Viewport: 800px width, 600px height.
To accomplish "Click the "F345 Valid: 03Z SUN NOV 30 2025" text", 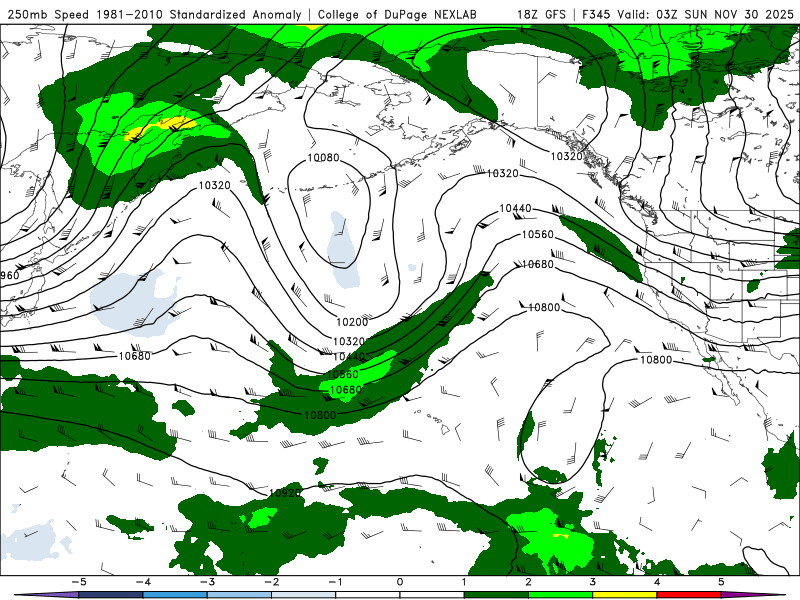I will pos(688,14).
